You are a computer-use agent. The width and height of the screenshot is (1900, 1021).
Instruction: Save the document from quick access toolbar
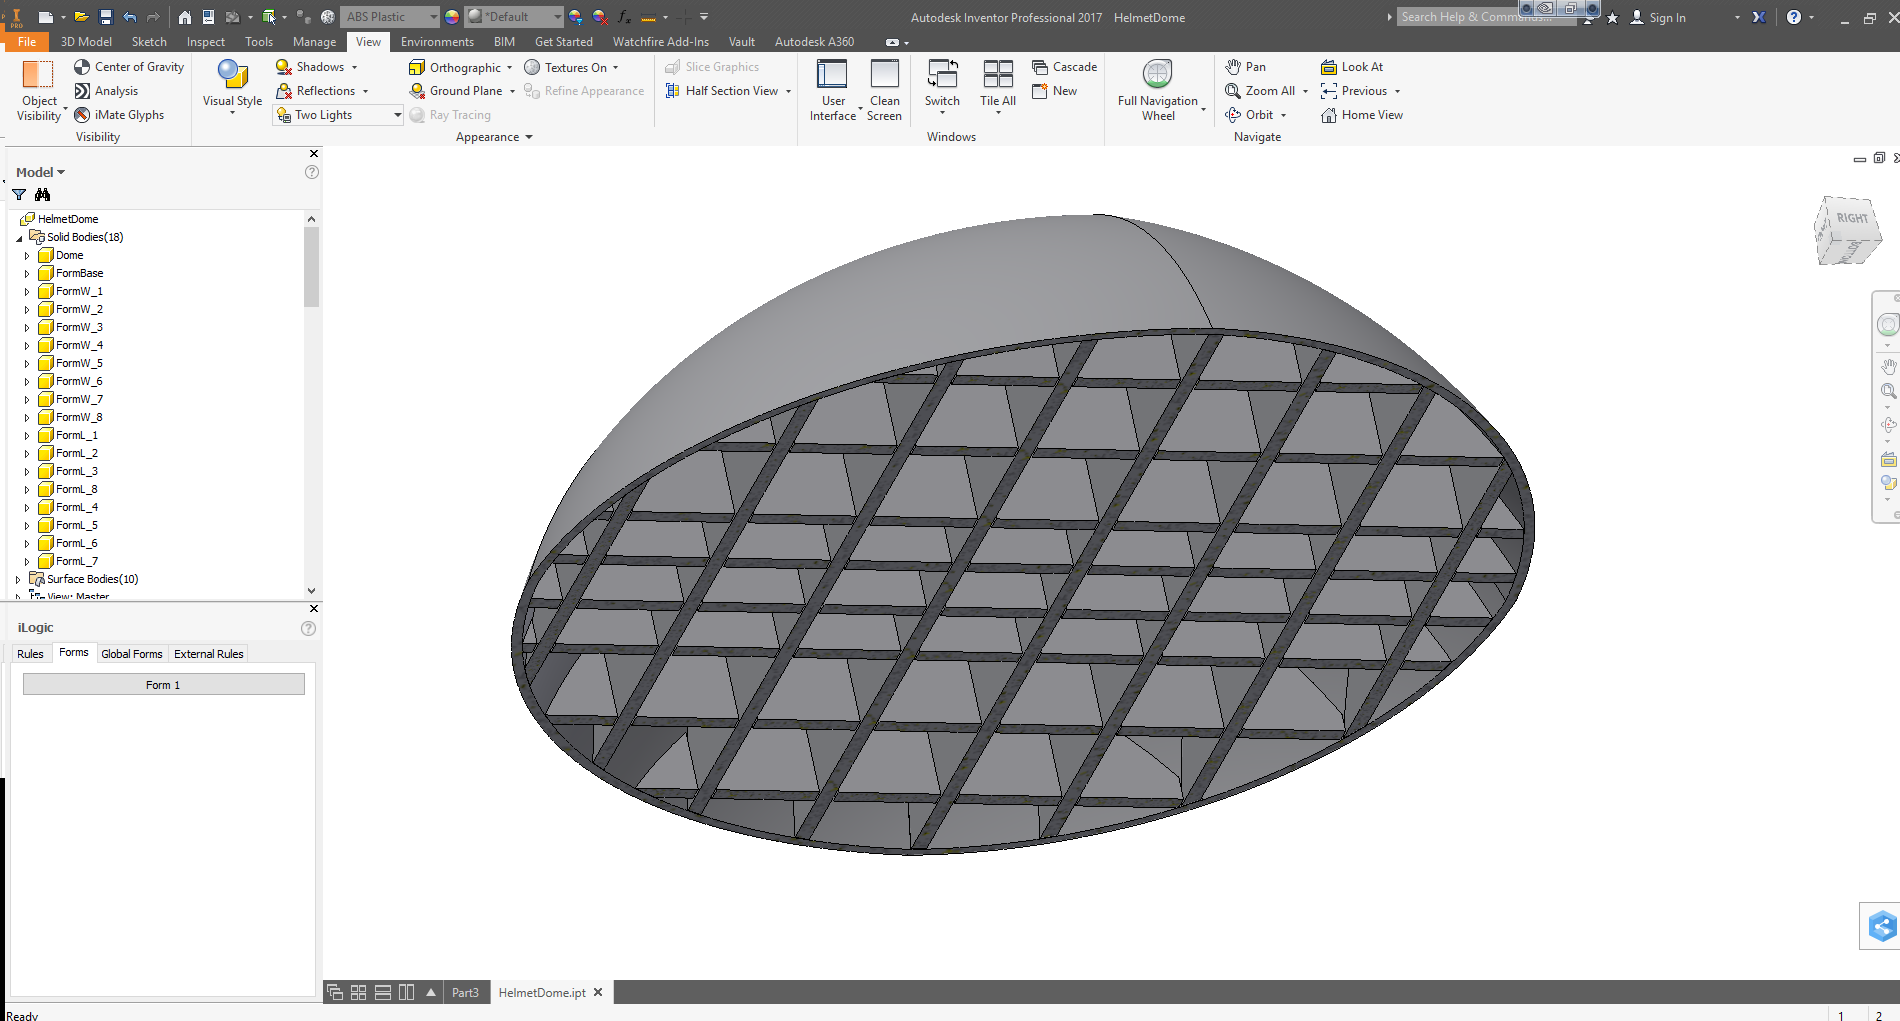click(x=106, y=17)
